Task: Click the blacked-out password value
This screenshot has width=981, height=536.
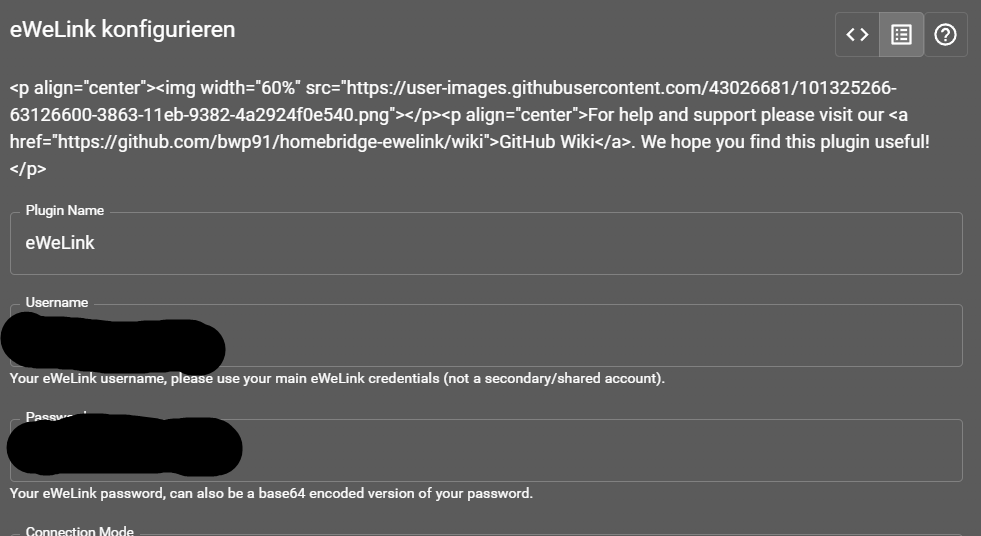Action: point(124,446)
